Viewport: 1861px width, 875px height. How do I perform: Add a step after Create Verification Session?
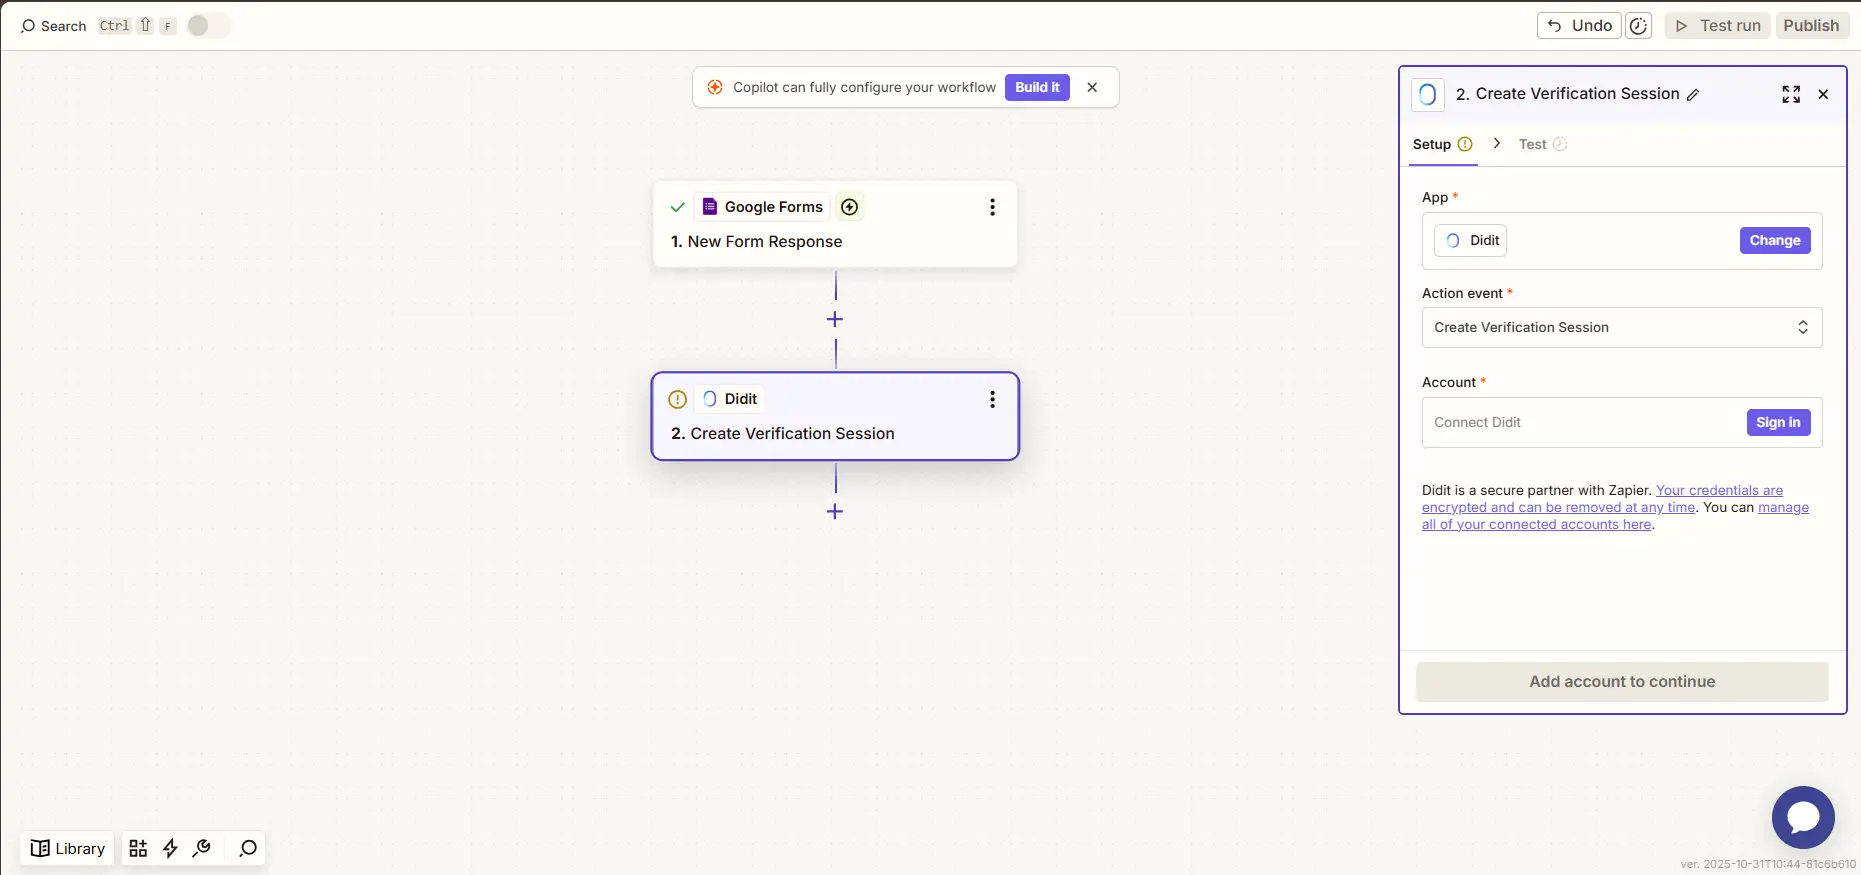tap(835, 511)
